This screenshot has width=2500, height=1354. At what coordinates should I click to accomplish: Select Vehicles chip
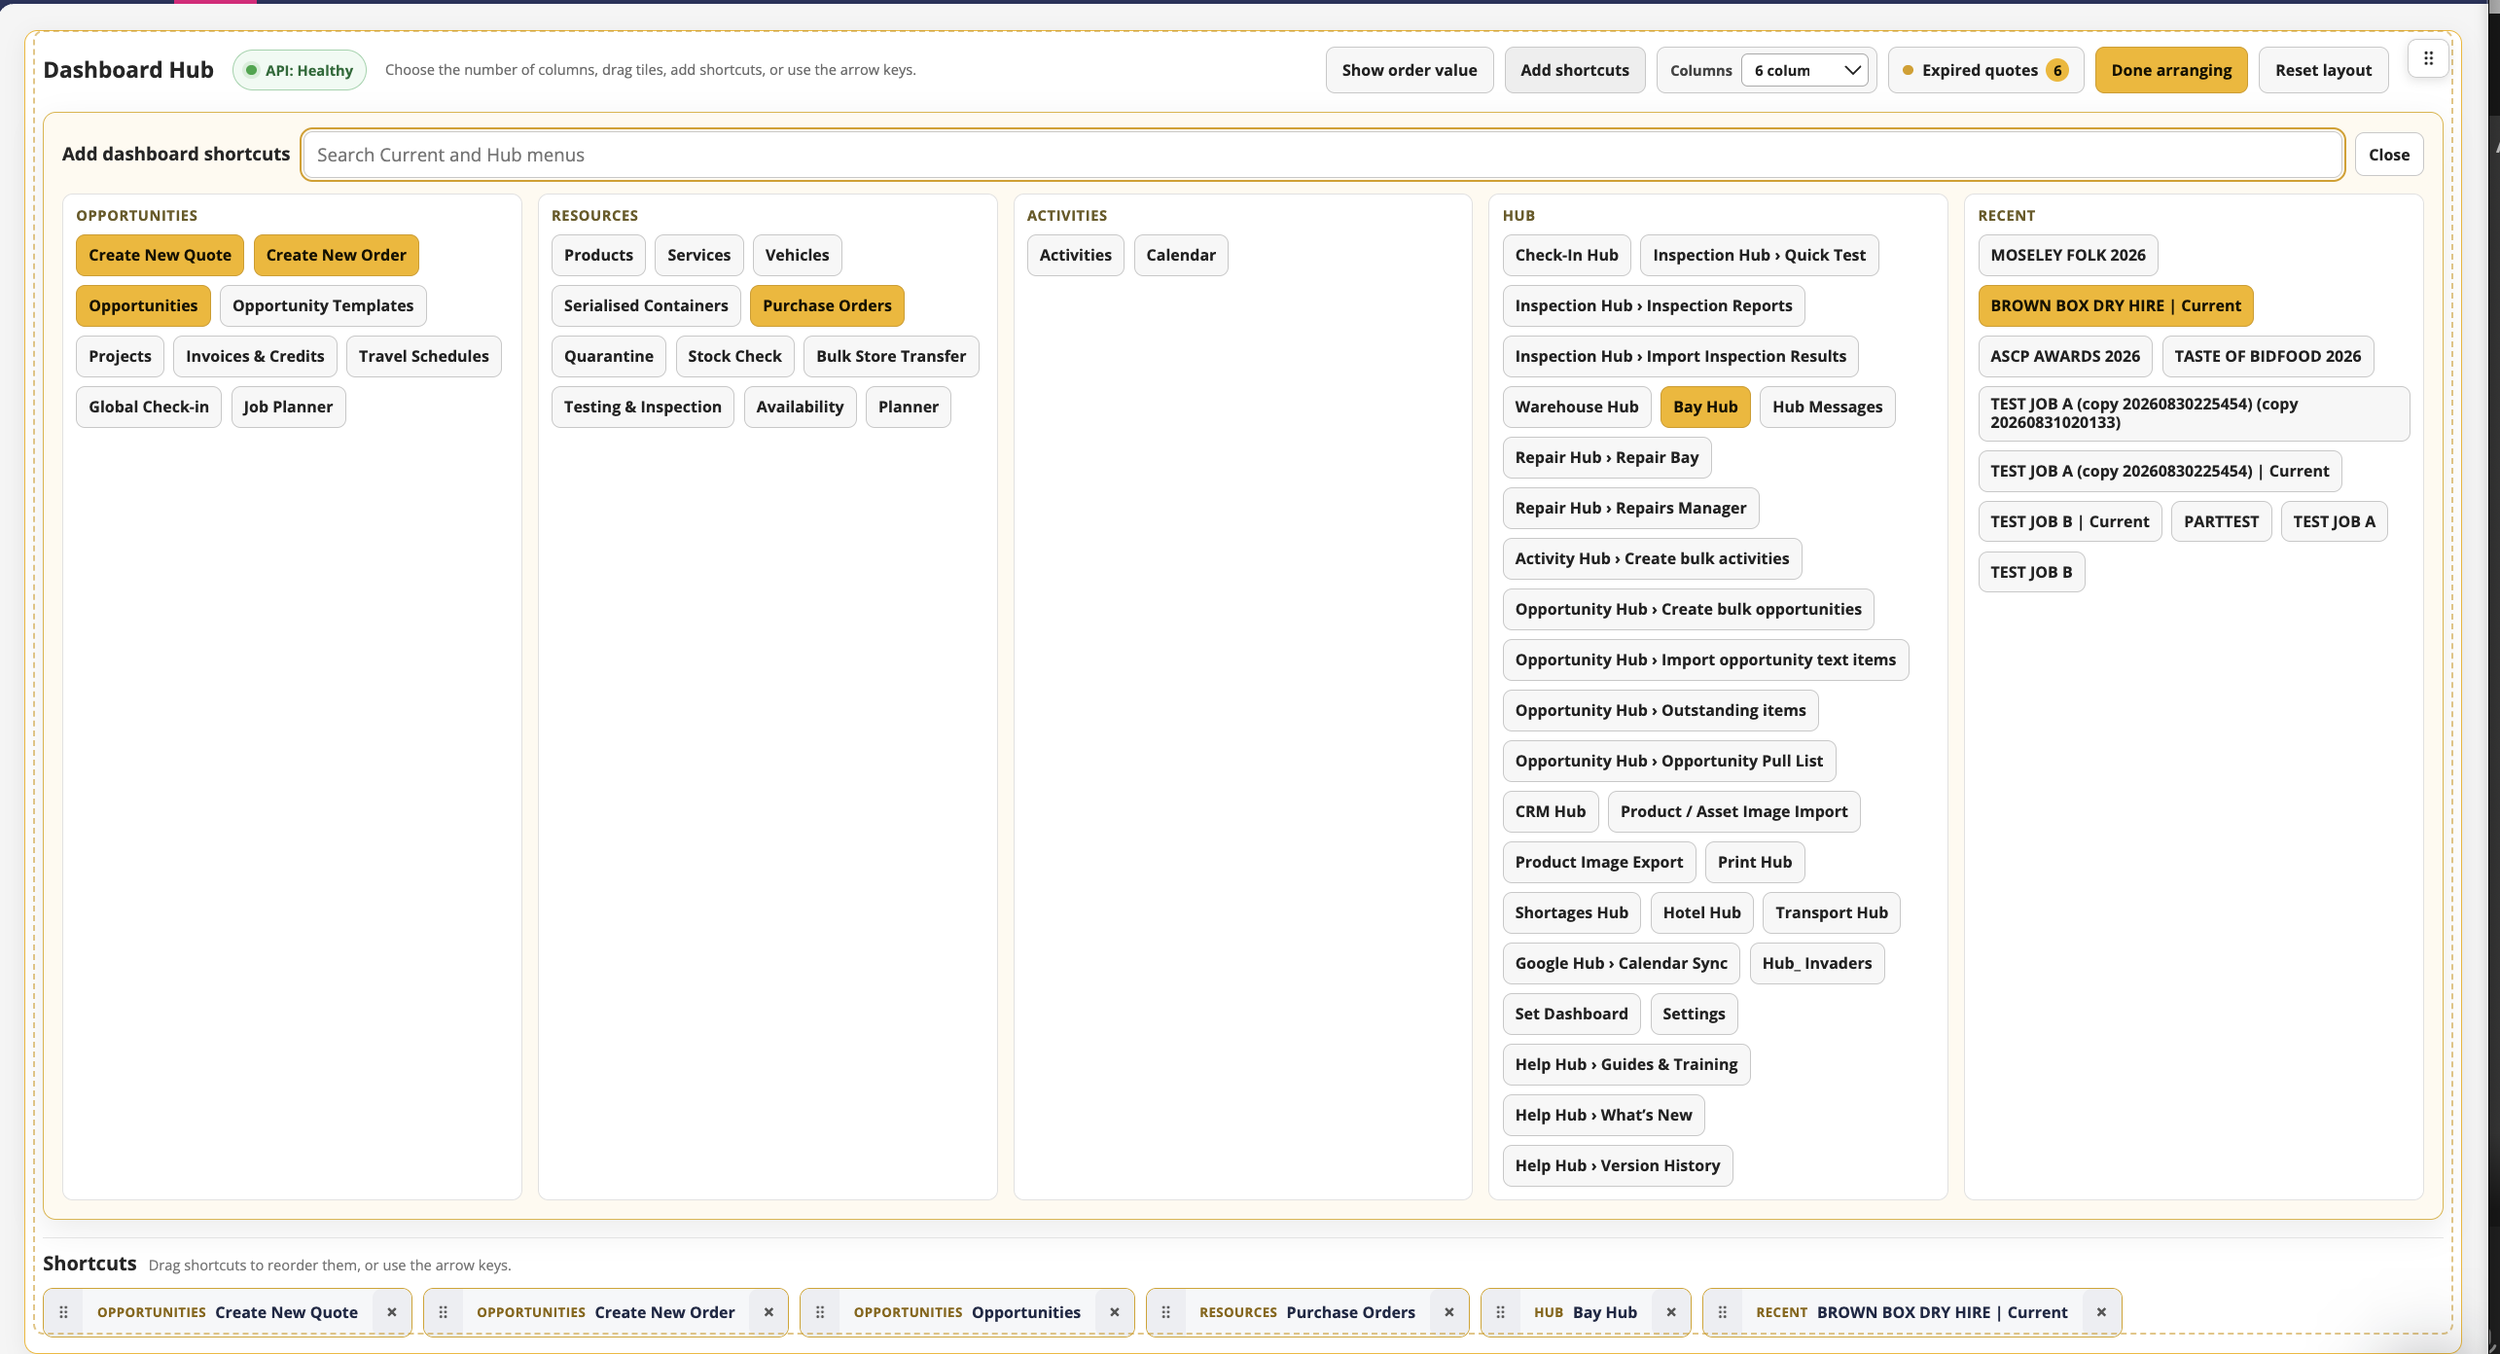coord(797,255)
